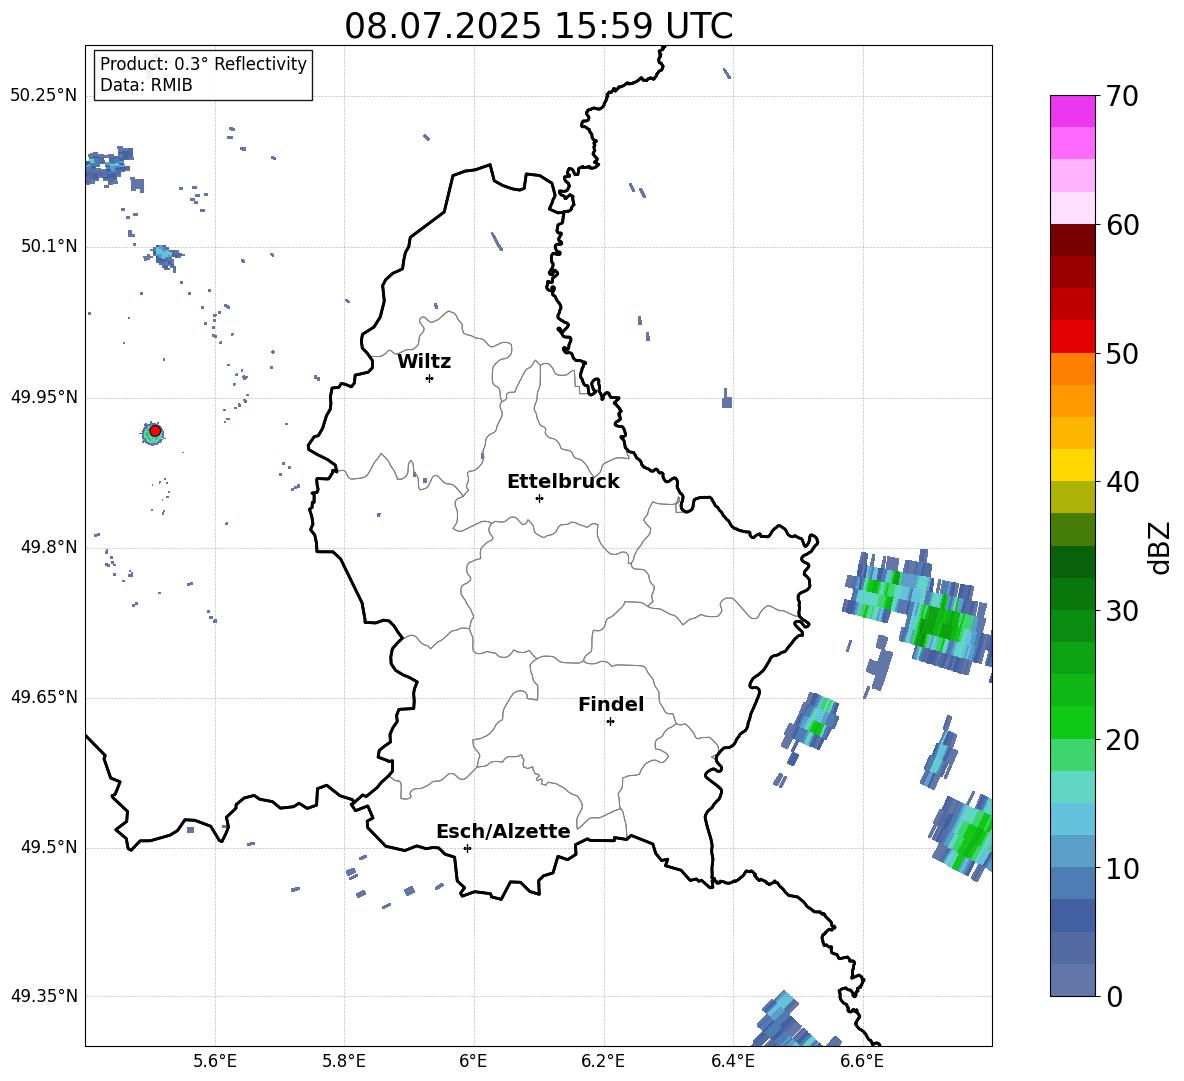Click the 49.65°N latitude tick label

click(44, 697)
